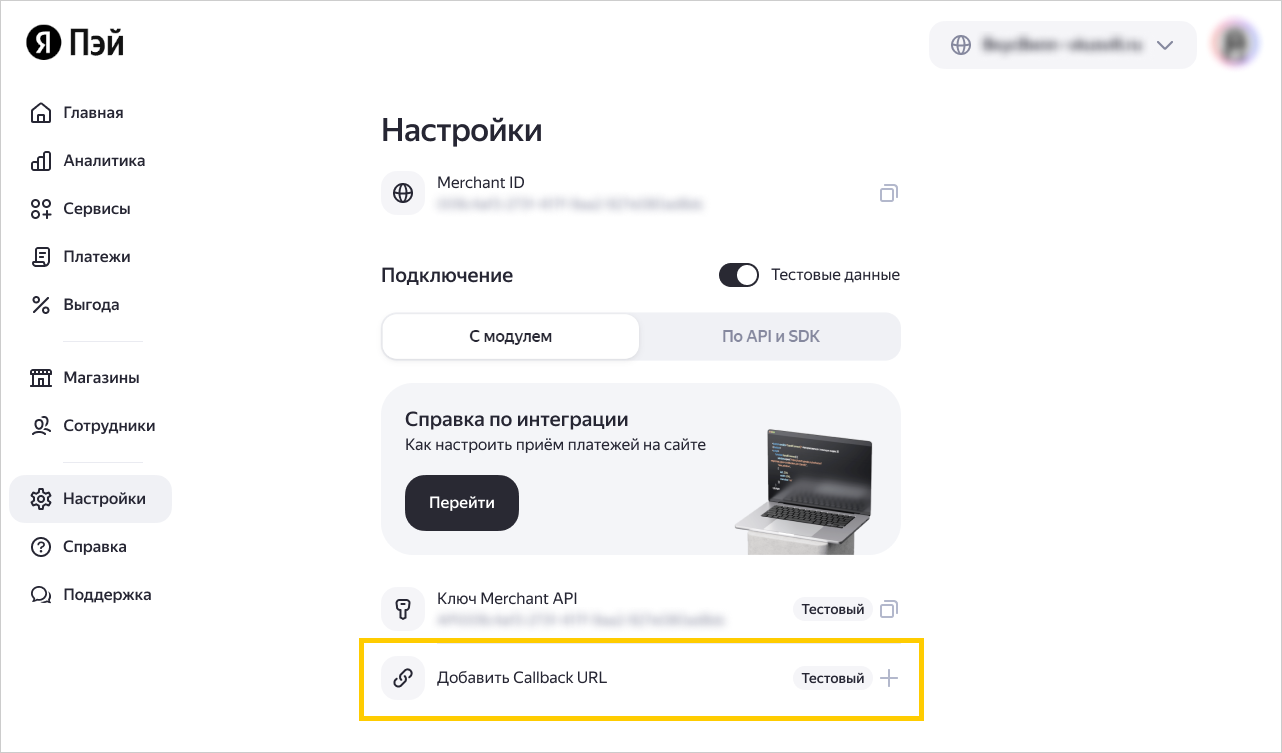Open the user profile avatar
This screenshot has width=1282, height=753.
[1234, 45]
